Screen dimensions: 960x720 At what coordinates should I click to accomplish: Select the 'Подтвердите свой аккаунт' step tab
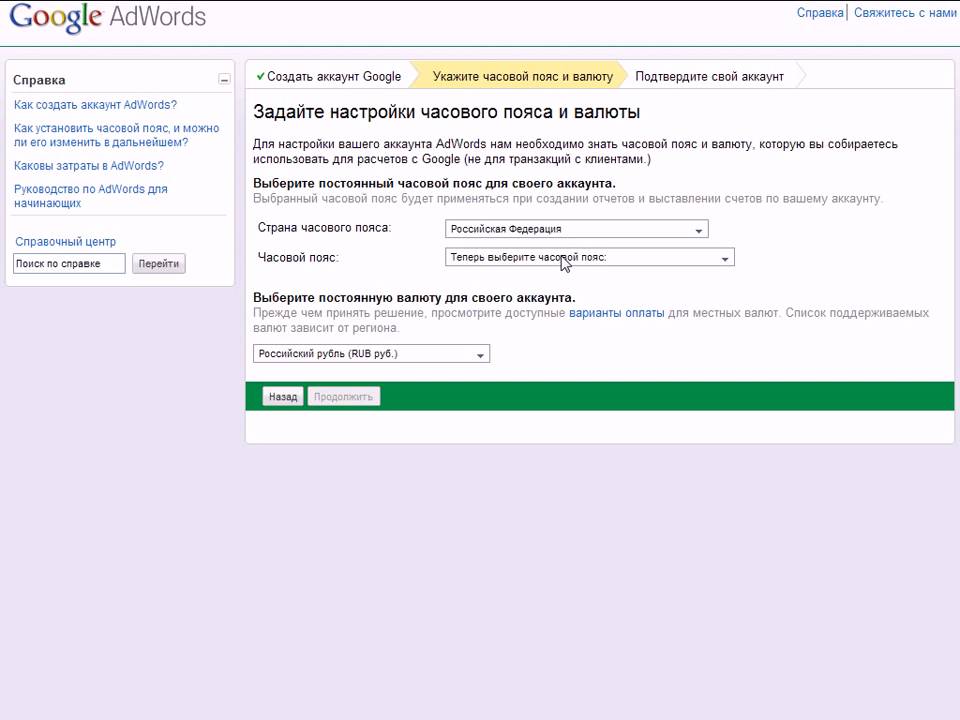click(709, 77)
